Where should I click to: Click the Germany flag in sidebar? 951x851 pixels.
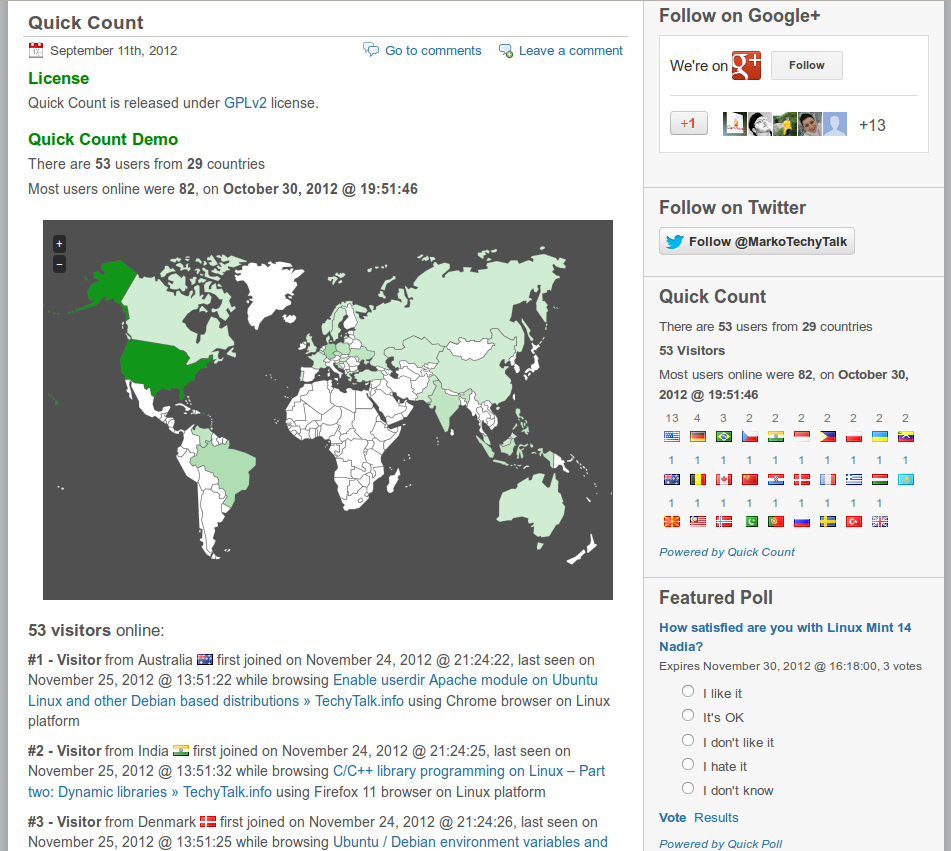698,437
